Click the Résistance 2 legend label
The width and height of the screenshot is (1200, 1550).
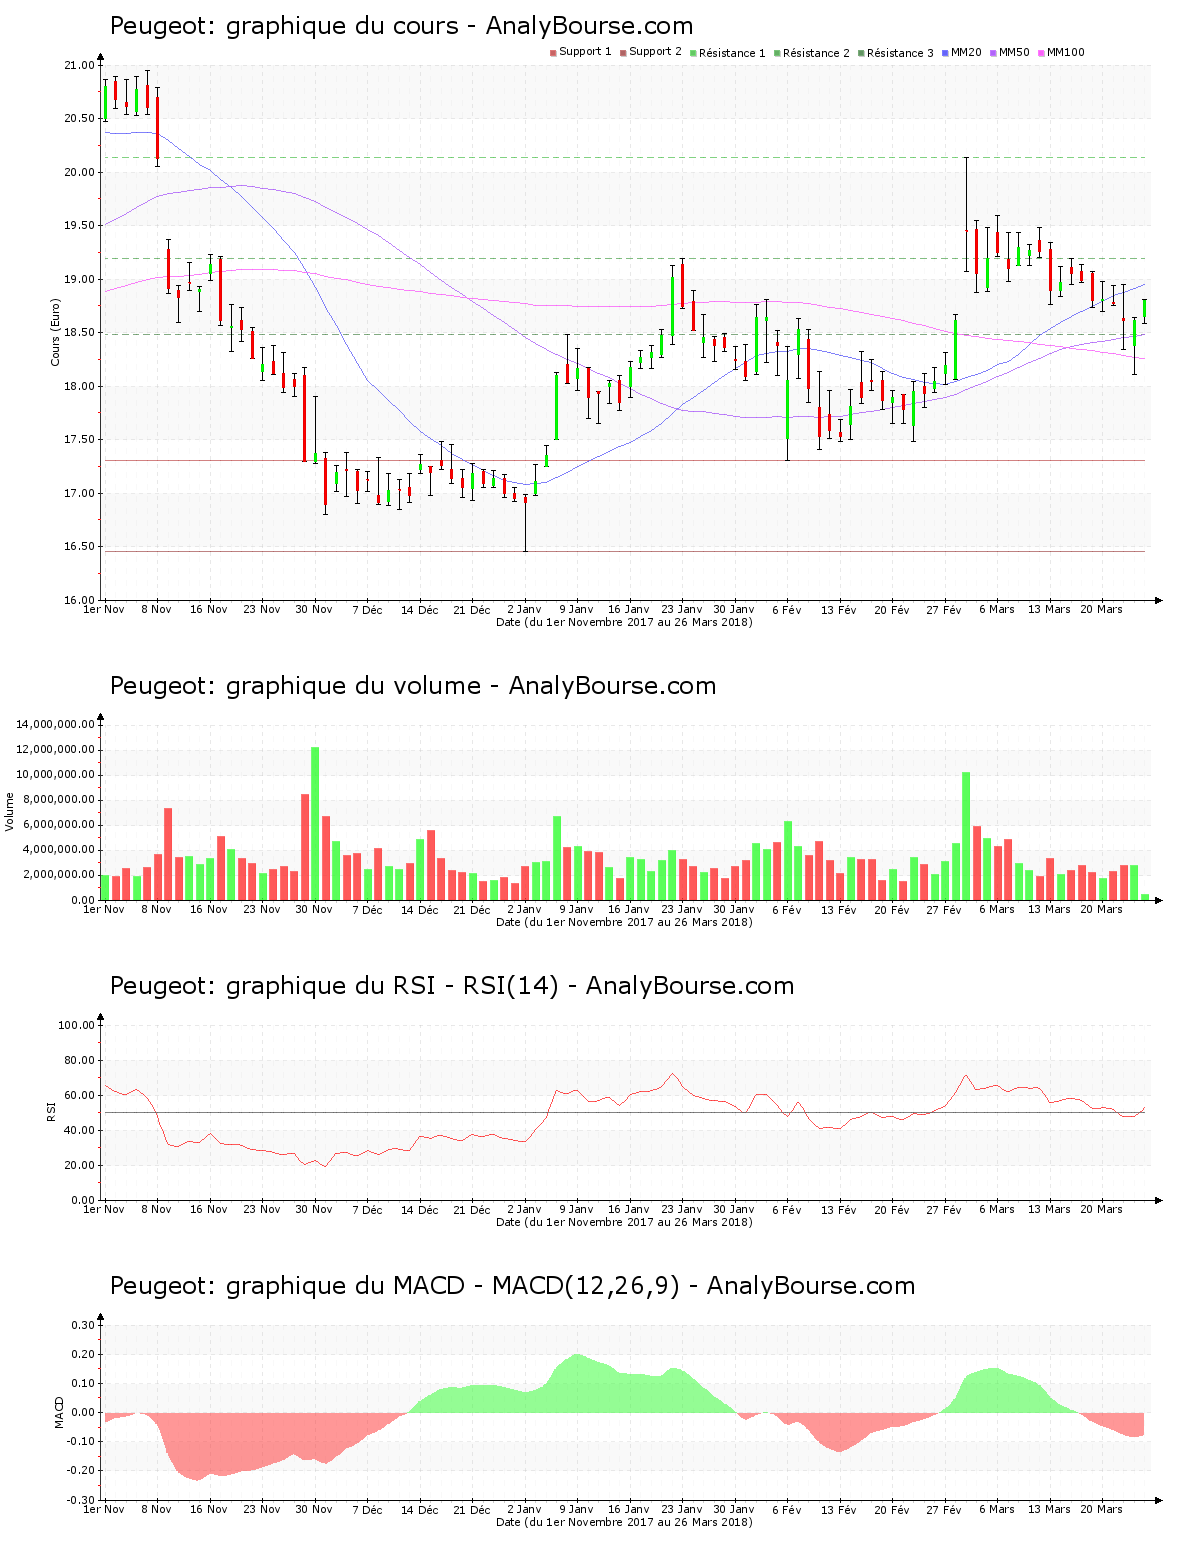(x=816, y=53)
